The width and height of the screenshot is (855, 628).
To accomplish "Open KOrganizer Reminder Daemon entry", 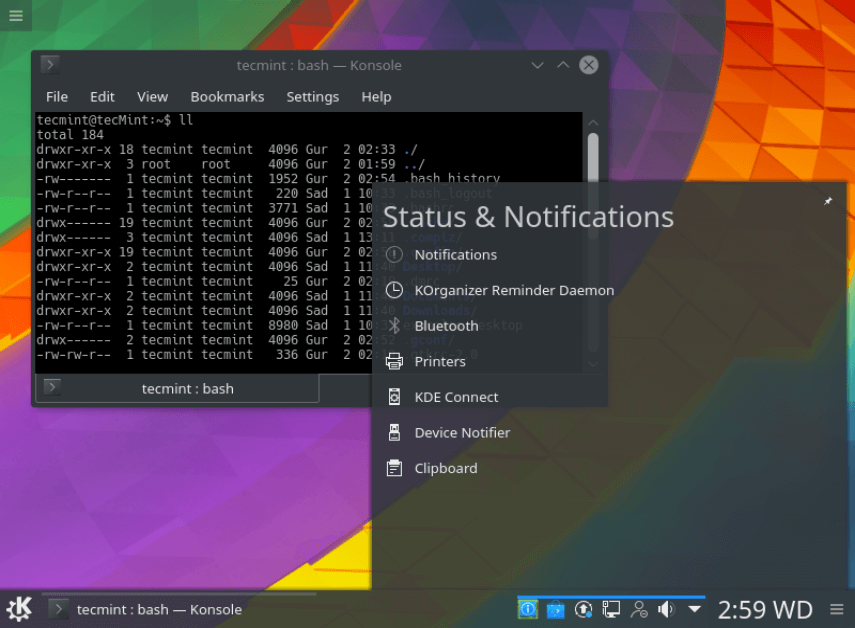I will pos(514,290).
